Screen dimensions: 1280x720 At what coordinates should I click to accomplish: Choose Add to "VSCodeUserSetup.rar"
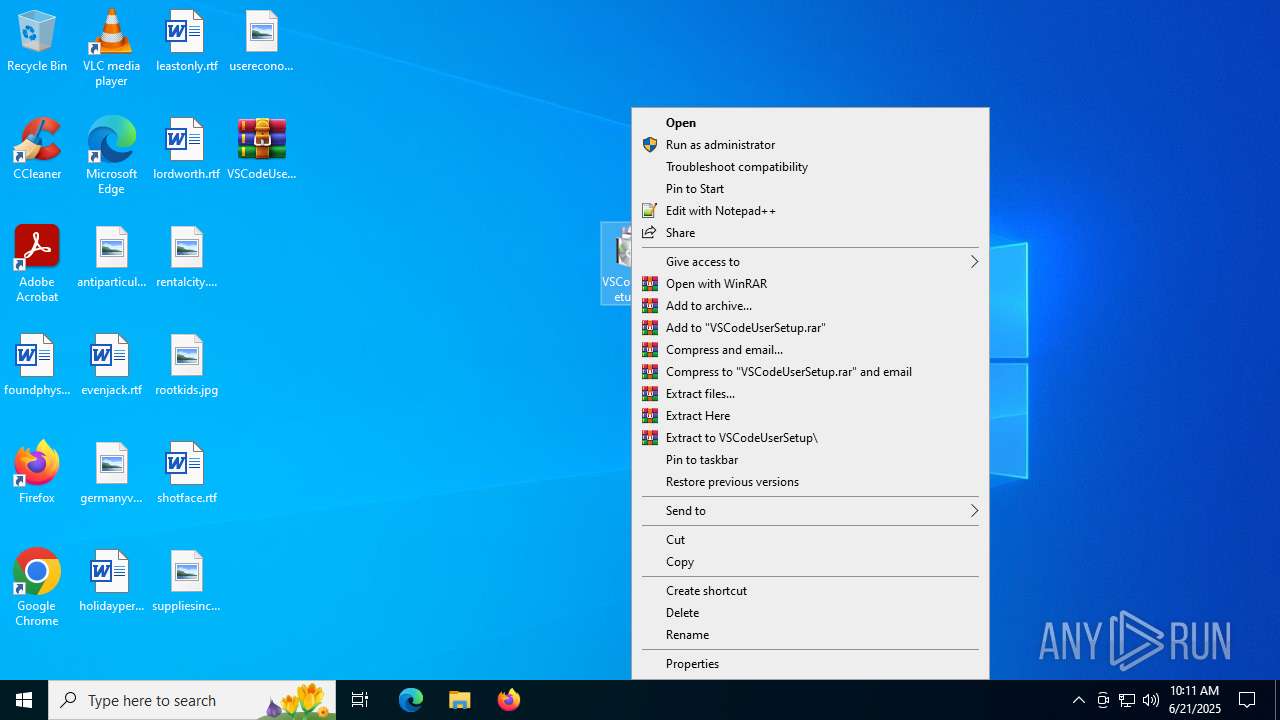pyautogui.click(x=810, y=328)
